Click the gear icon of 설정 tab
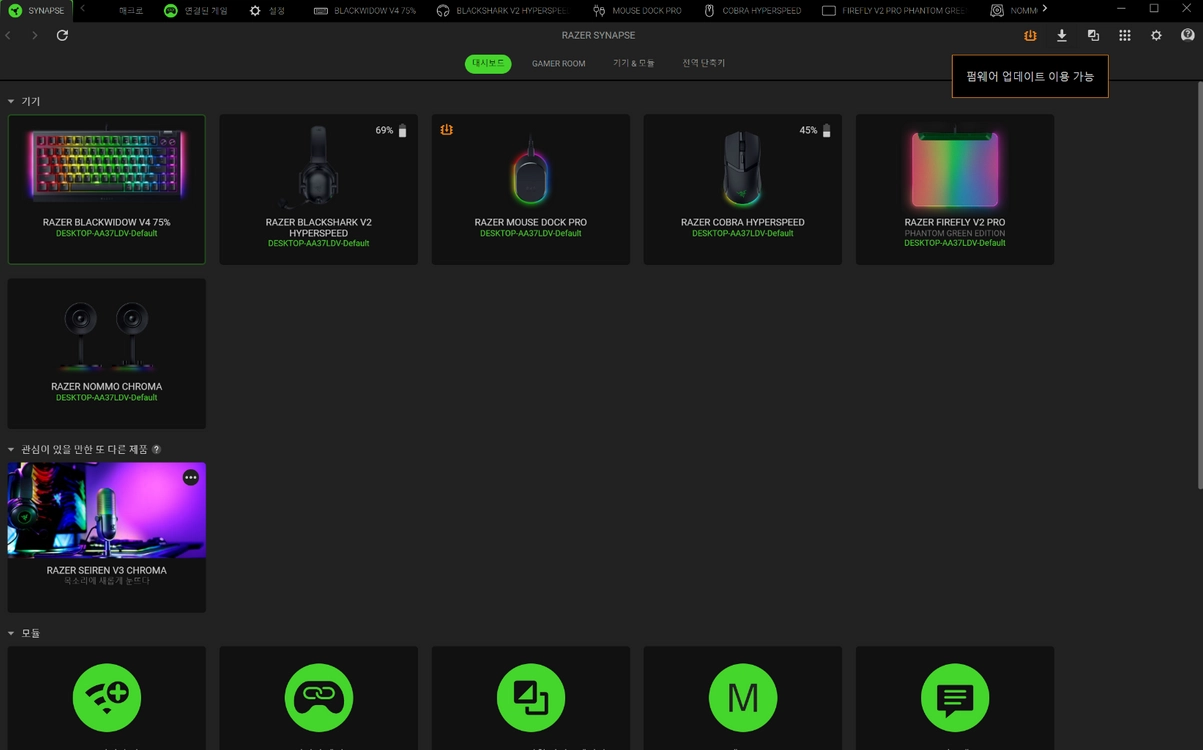The width and height of the screenshot is (1203, 750). [255, 10]
